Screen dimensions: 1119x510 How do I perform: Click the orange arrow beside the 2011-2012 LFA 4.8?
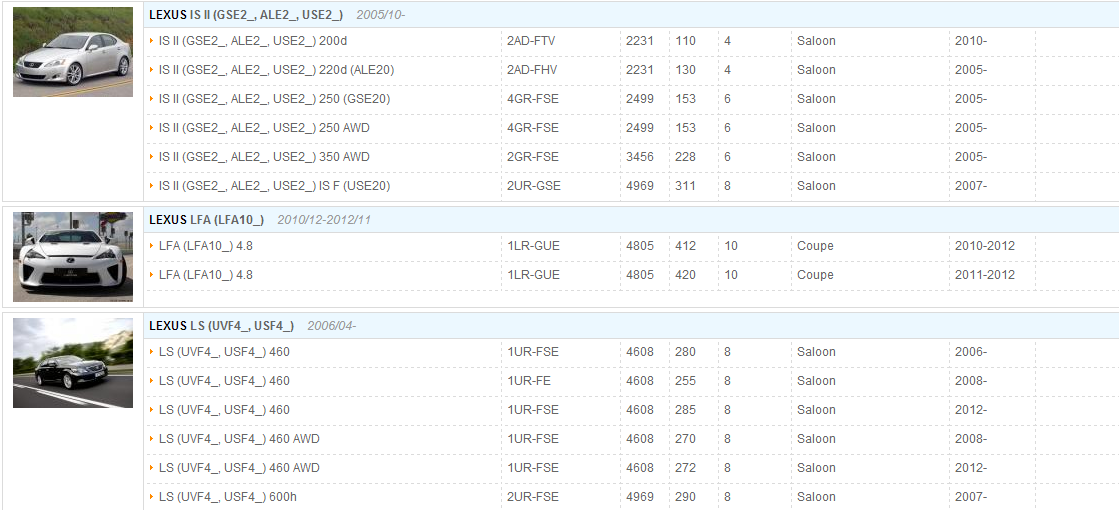click(x=152, y=275)
